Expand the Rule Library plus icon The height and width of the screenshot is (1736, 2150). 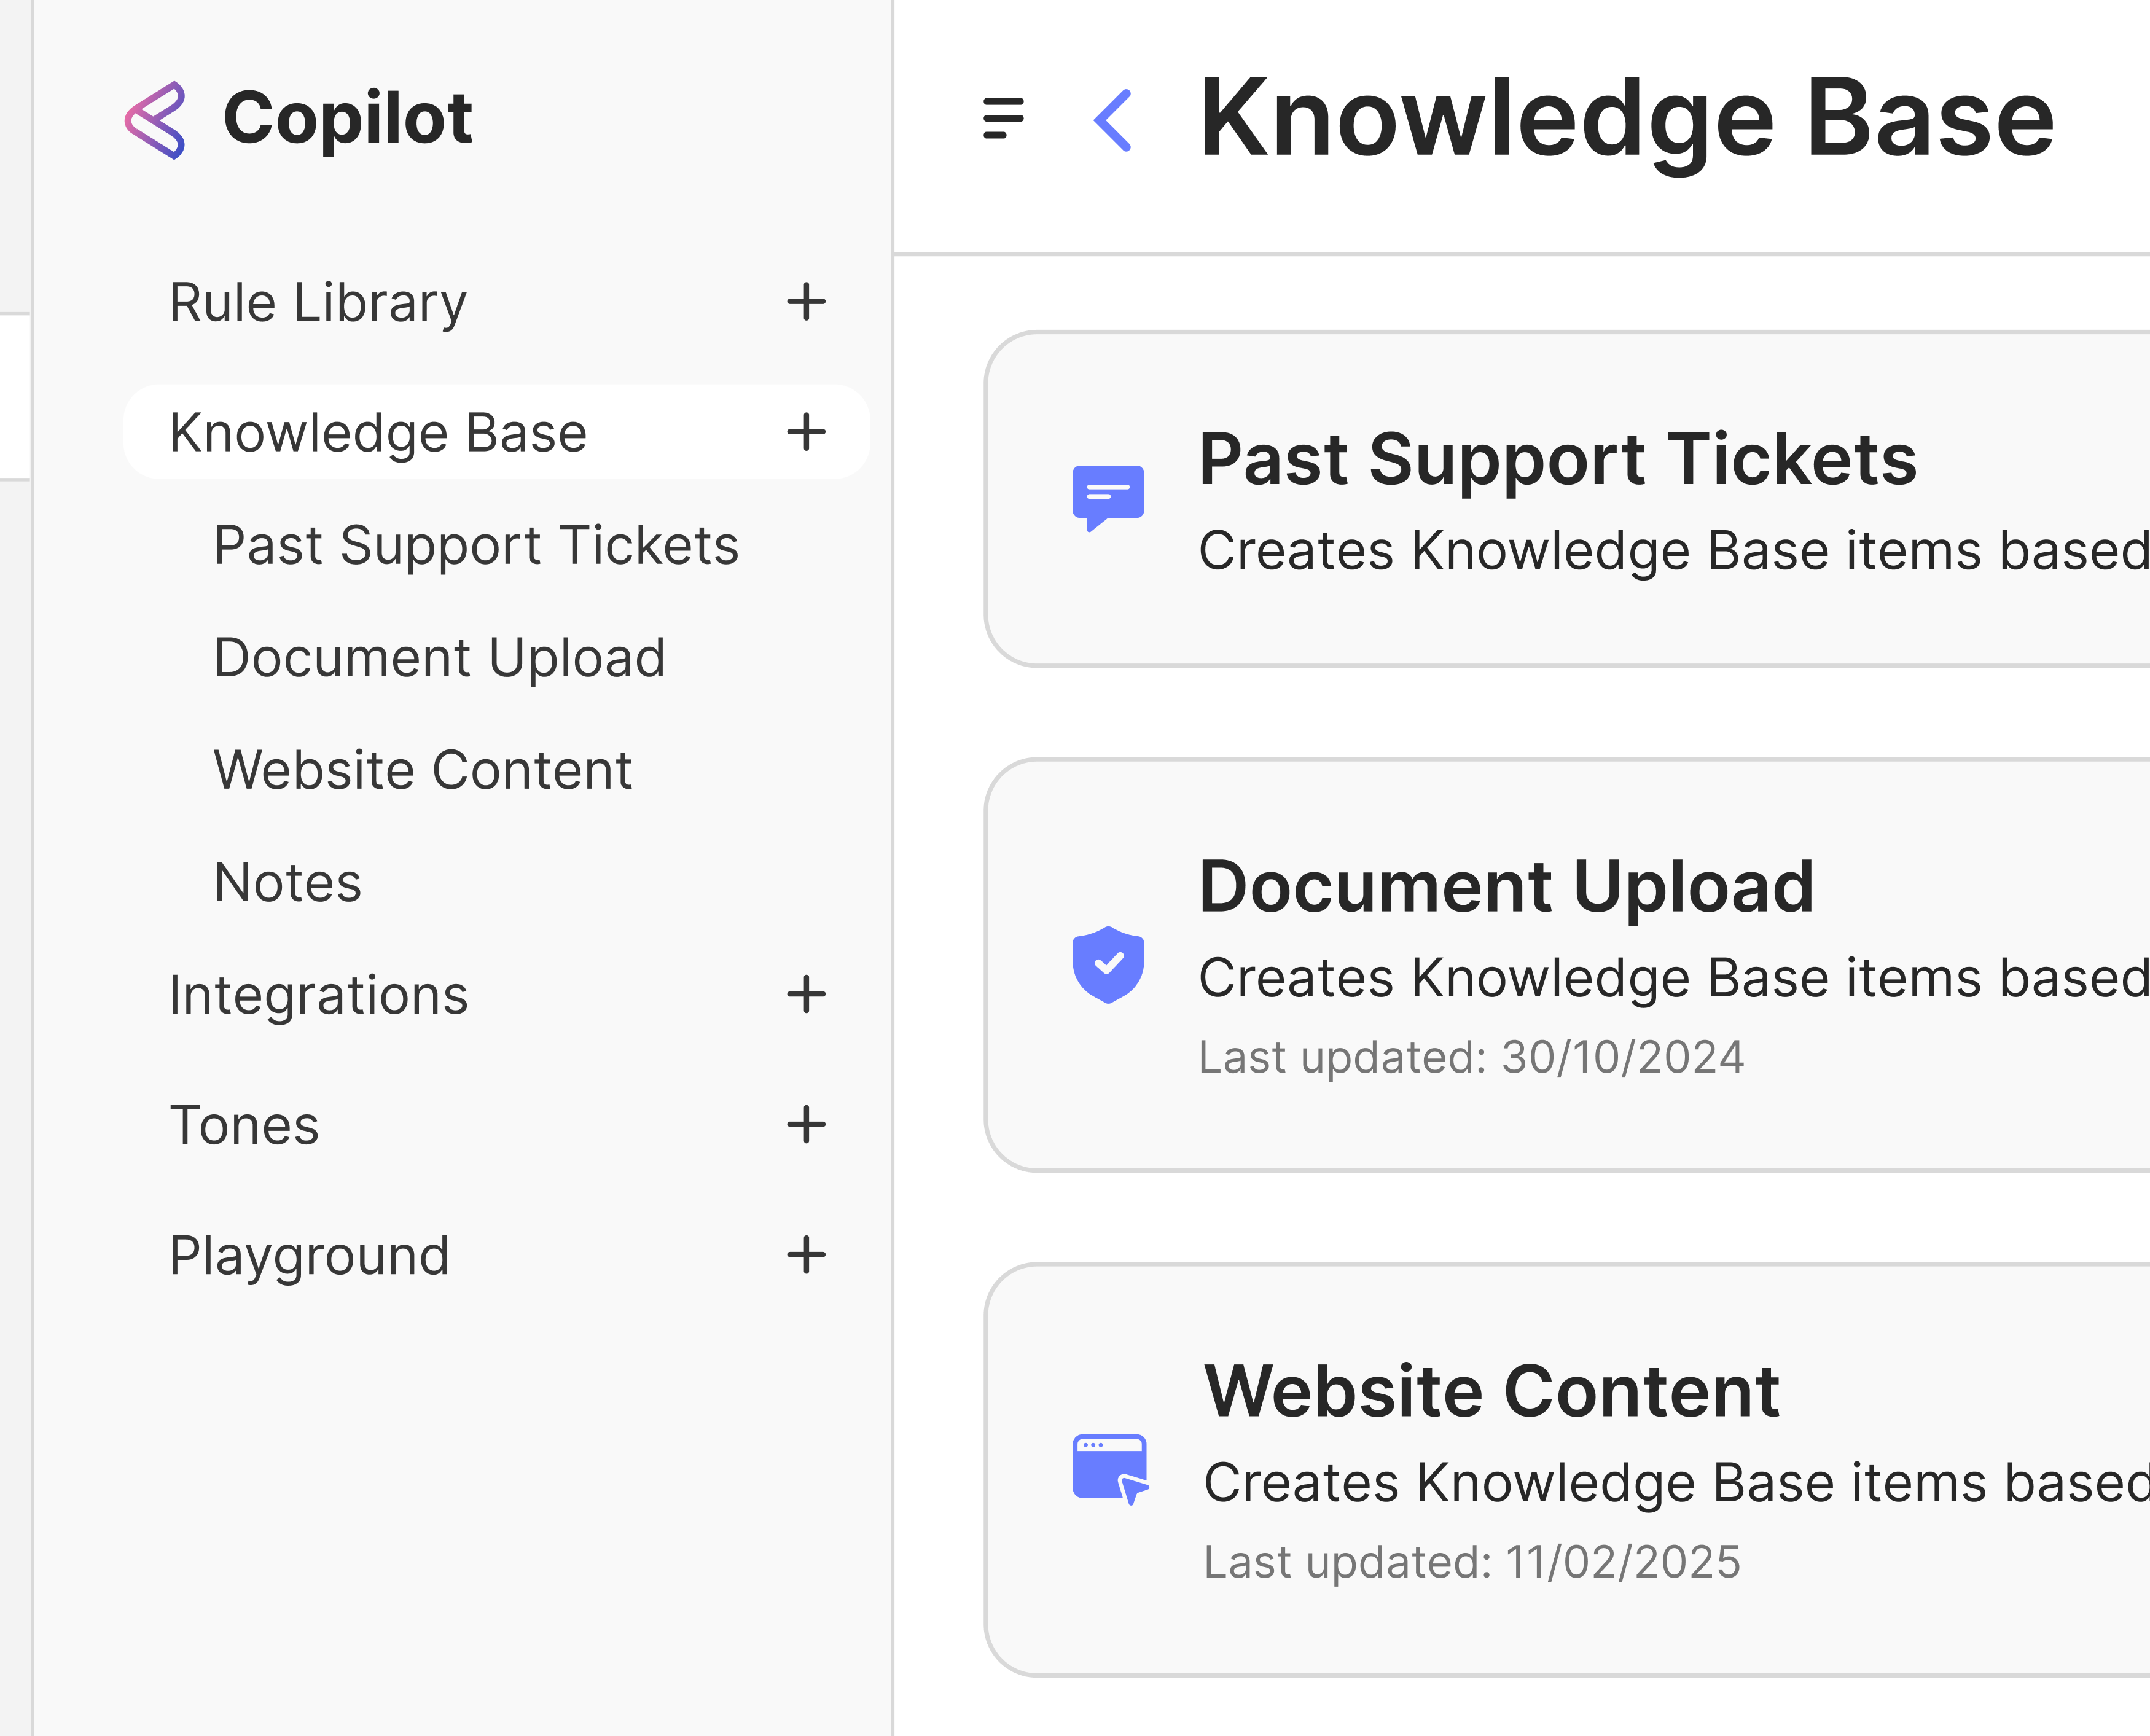(806, 302)
